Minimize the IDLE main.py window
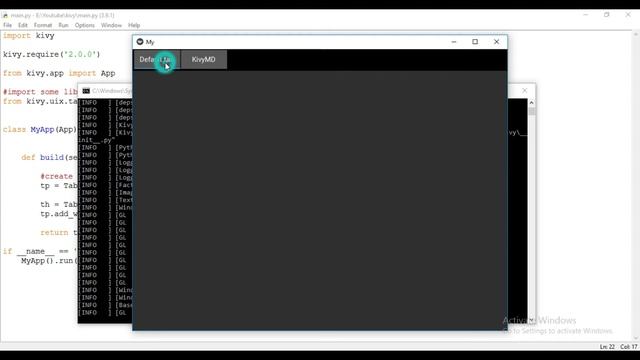 [x=586, y=15]
